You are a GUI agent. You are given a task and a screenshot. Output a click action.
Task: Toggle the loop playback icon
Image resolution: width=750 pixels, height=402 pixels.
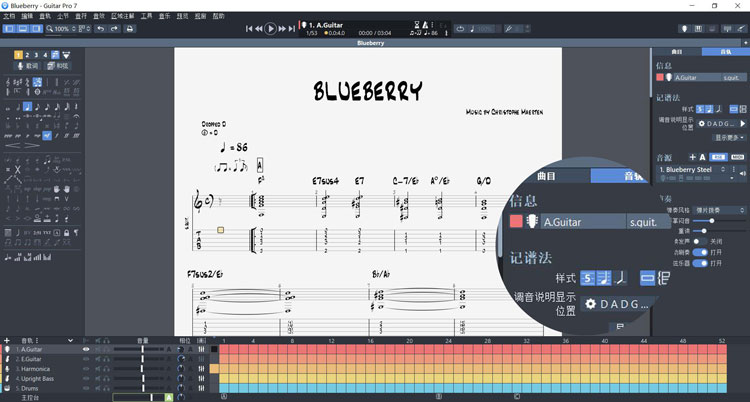coord(460,29)
